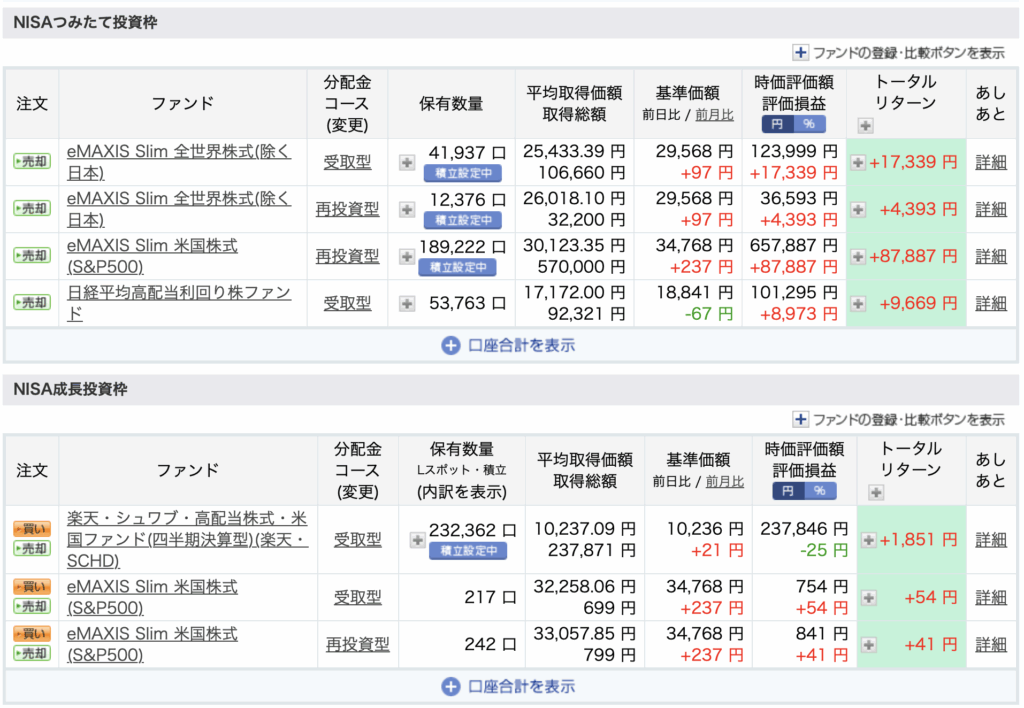Screen dimensions: 1024x708
Task: Click 売却 for 楽天・シュワブ SCHD fund
Action: 32,549
